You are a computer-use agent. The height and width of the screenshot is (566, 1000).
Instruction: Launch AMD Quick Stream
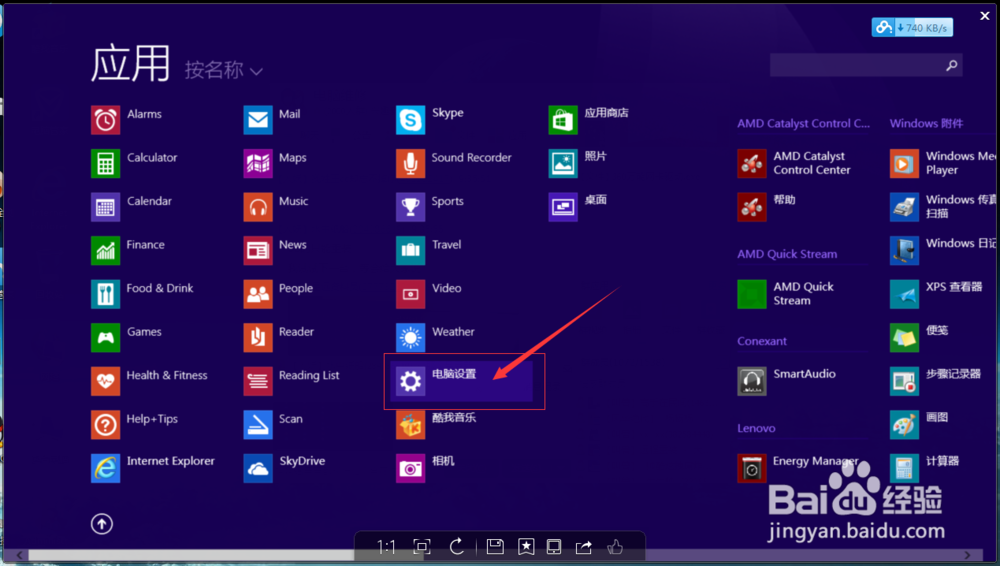point(786,294)
